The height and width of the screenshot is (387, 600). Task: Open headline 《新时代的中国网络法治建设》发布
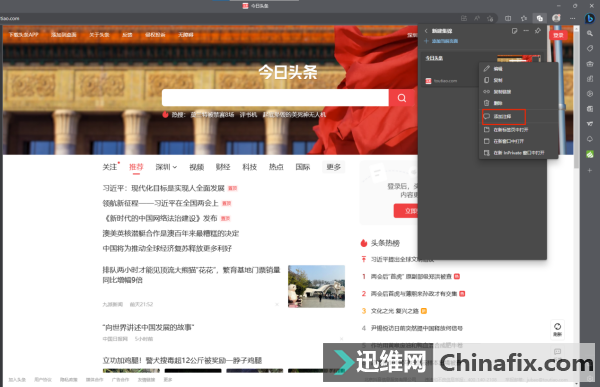tap(160, 218)
